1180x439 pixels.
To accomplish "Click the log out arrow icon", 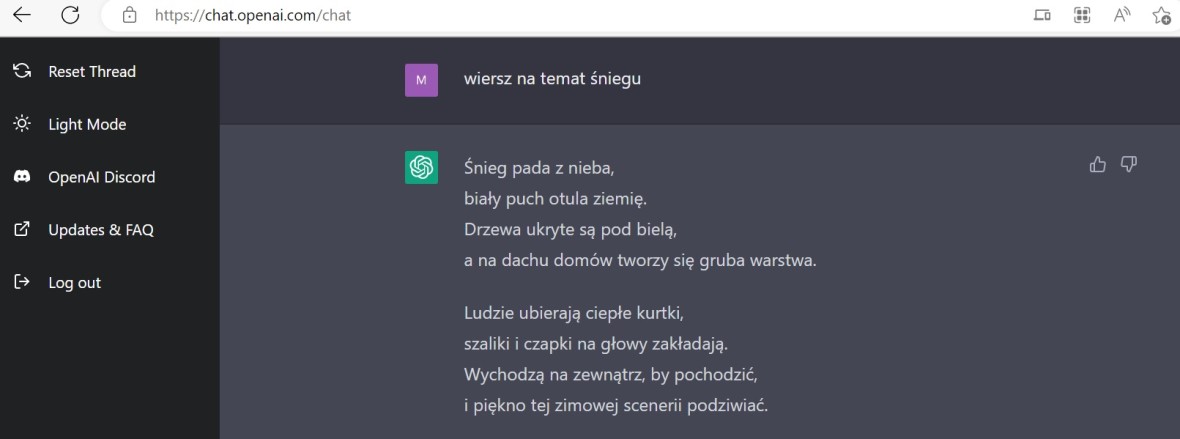I will point(23,282).
